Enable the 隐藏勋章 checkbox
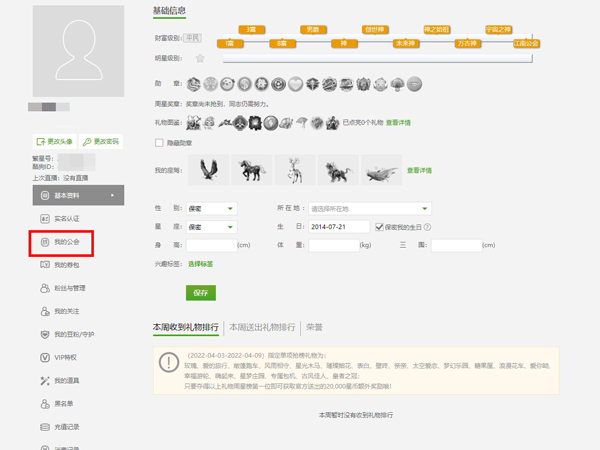 pos(159,143)
